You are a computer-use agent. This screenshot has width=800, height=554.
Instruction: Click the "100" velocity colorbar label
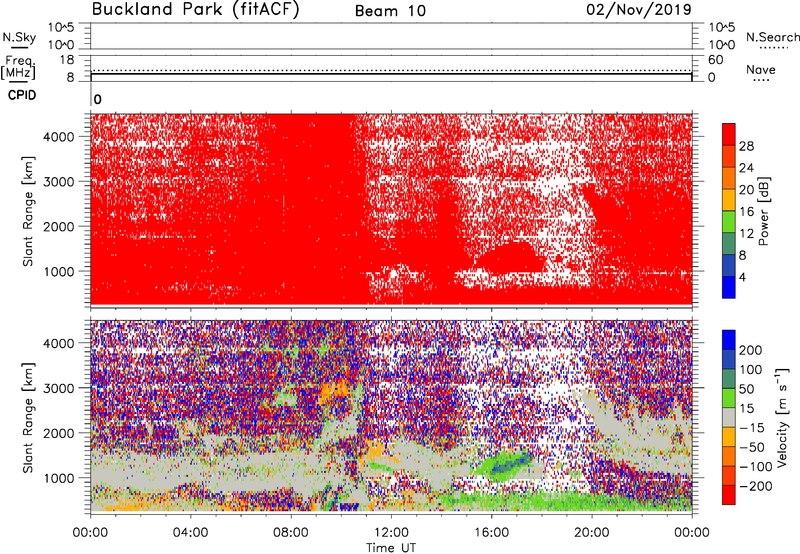751,370
